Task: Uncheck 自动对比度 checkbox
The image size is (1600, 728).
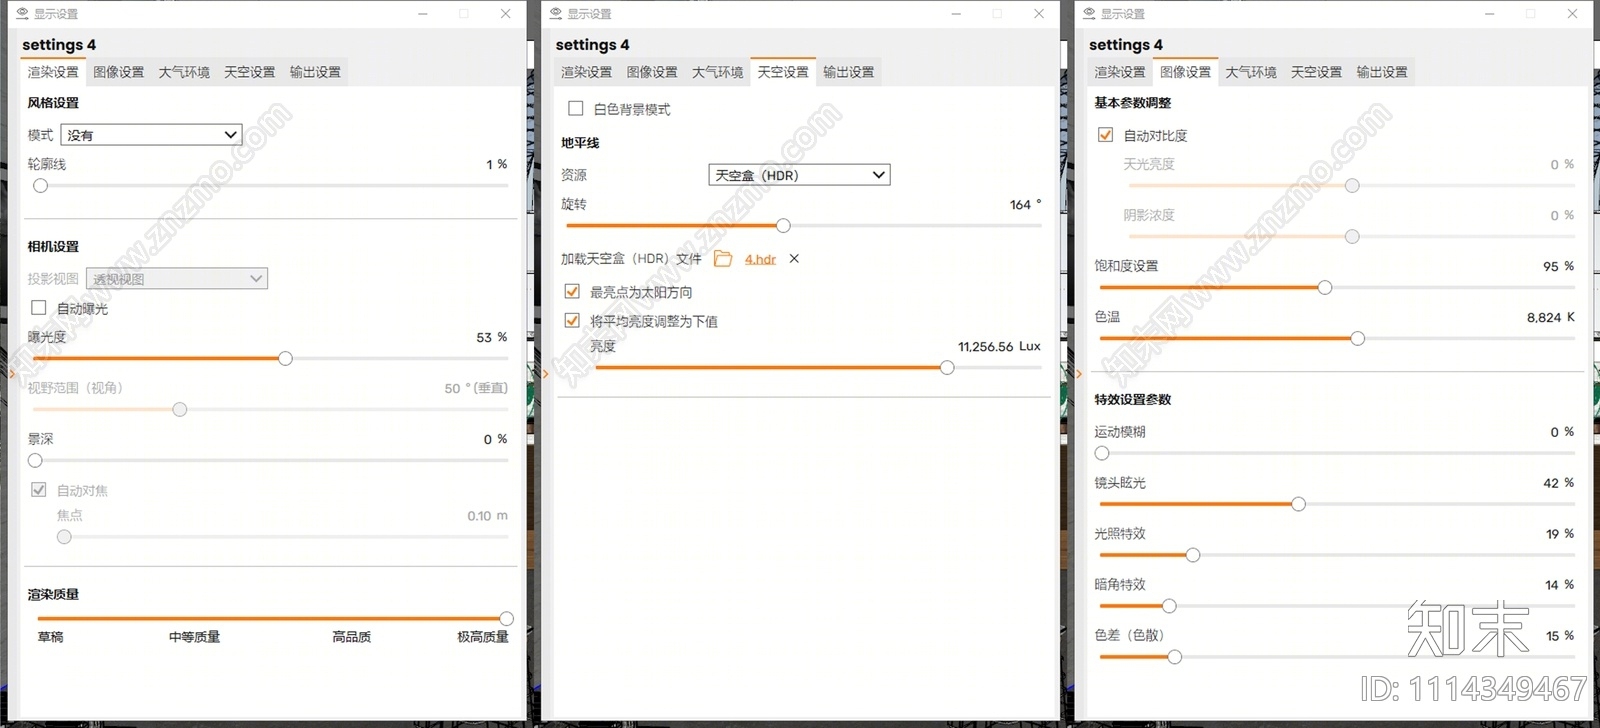Action: (x=1106, y=135)
